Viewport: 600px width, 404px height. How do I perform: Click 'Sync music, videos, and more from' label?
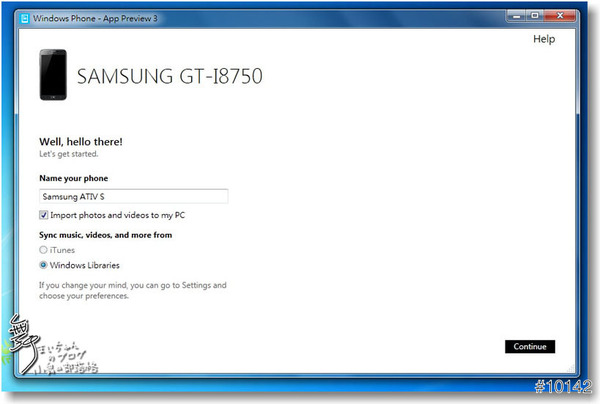tap(105, 235)
